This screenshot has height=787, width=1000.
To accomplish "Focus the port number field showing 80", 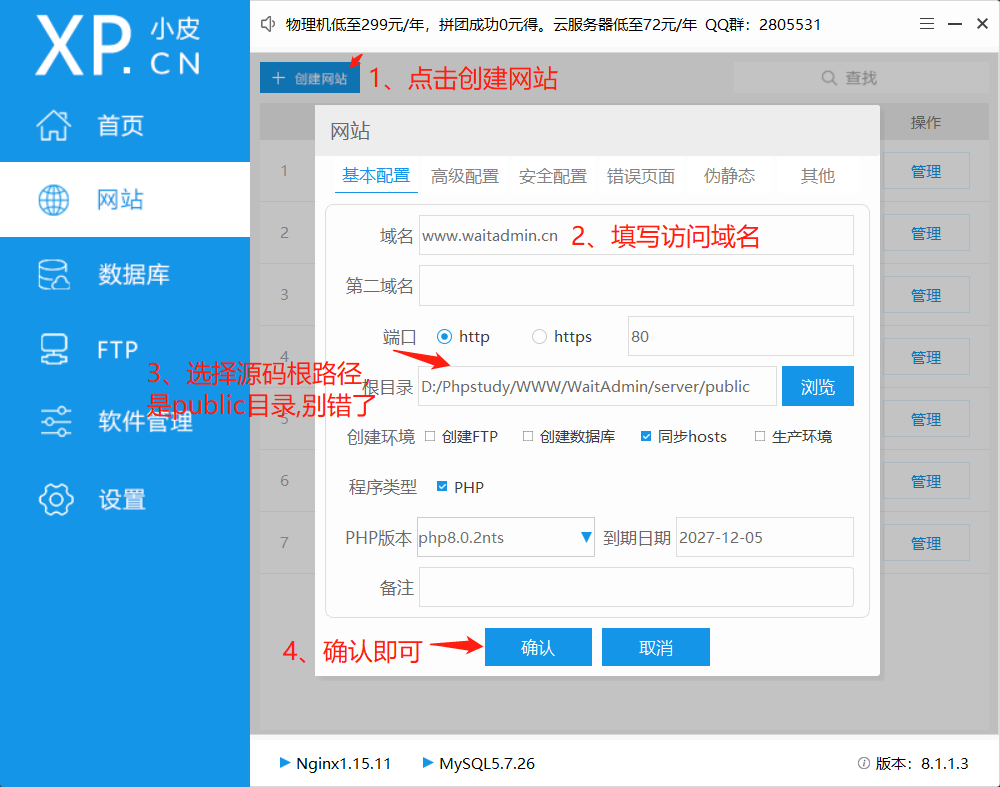I will pos(740,336).
